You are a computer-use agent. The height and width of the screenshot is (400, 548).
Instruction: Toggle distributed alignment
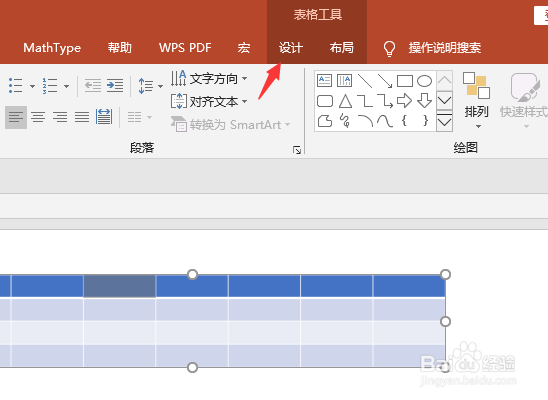pos(104,117)
